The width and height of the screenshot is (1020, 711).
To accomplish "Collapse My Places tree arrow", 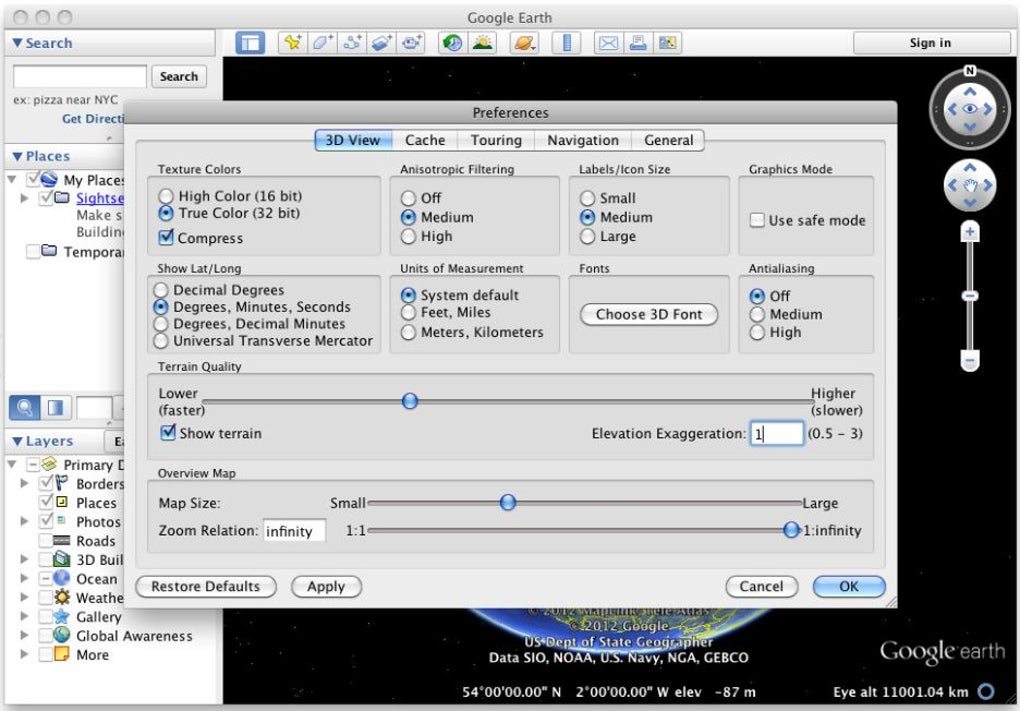I will [x=12, y=179].
